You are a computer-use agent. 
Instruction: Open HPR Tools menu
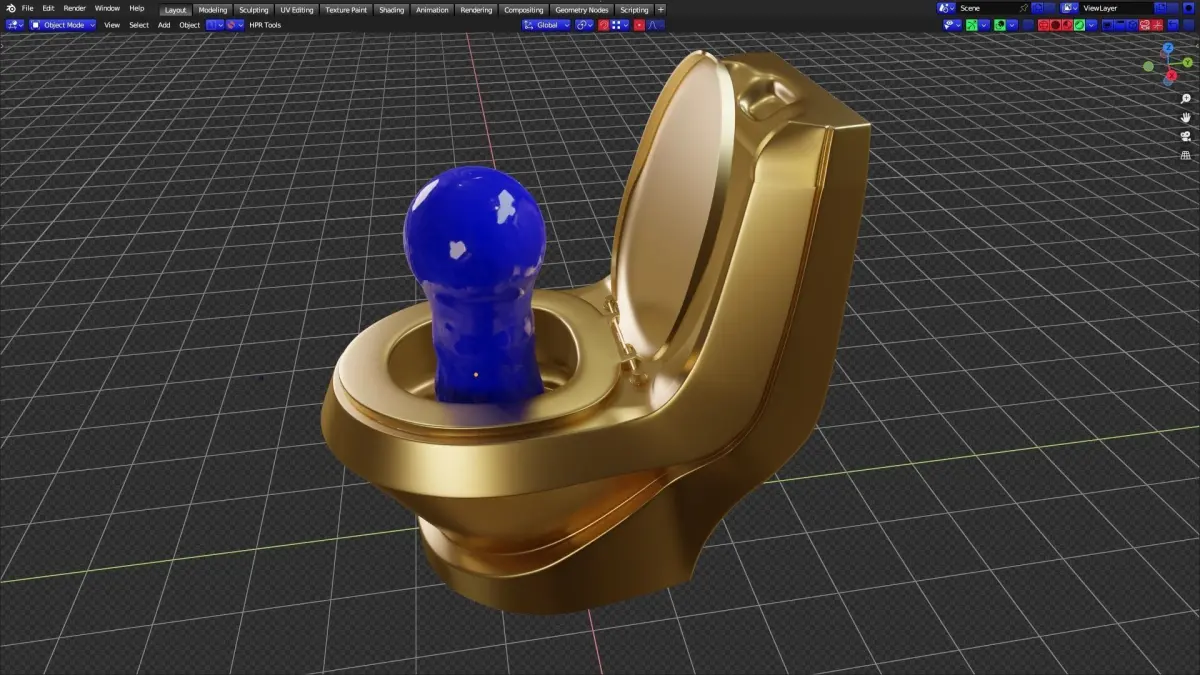point(265,25)
